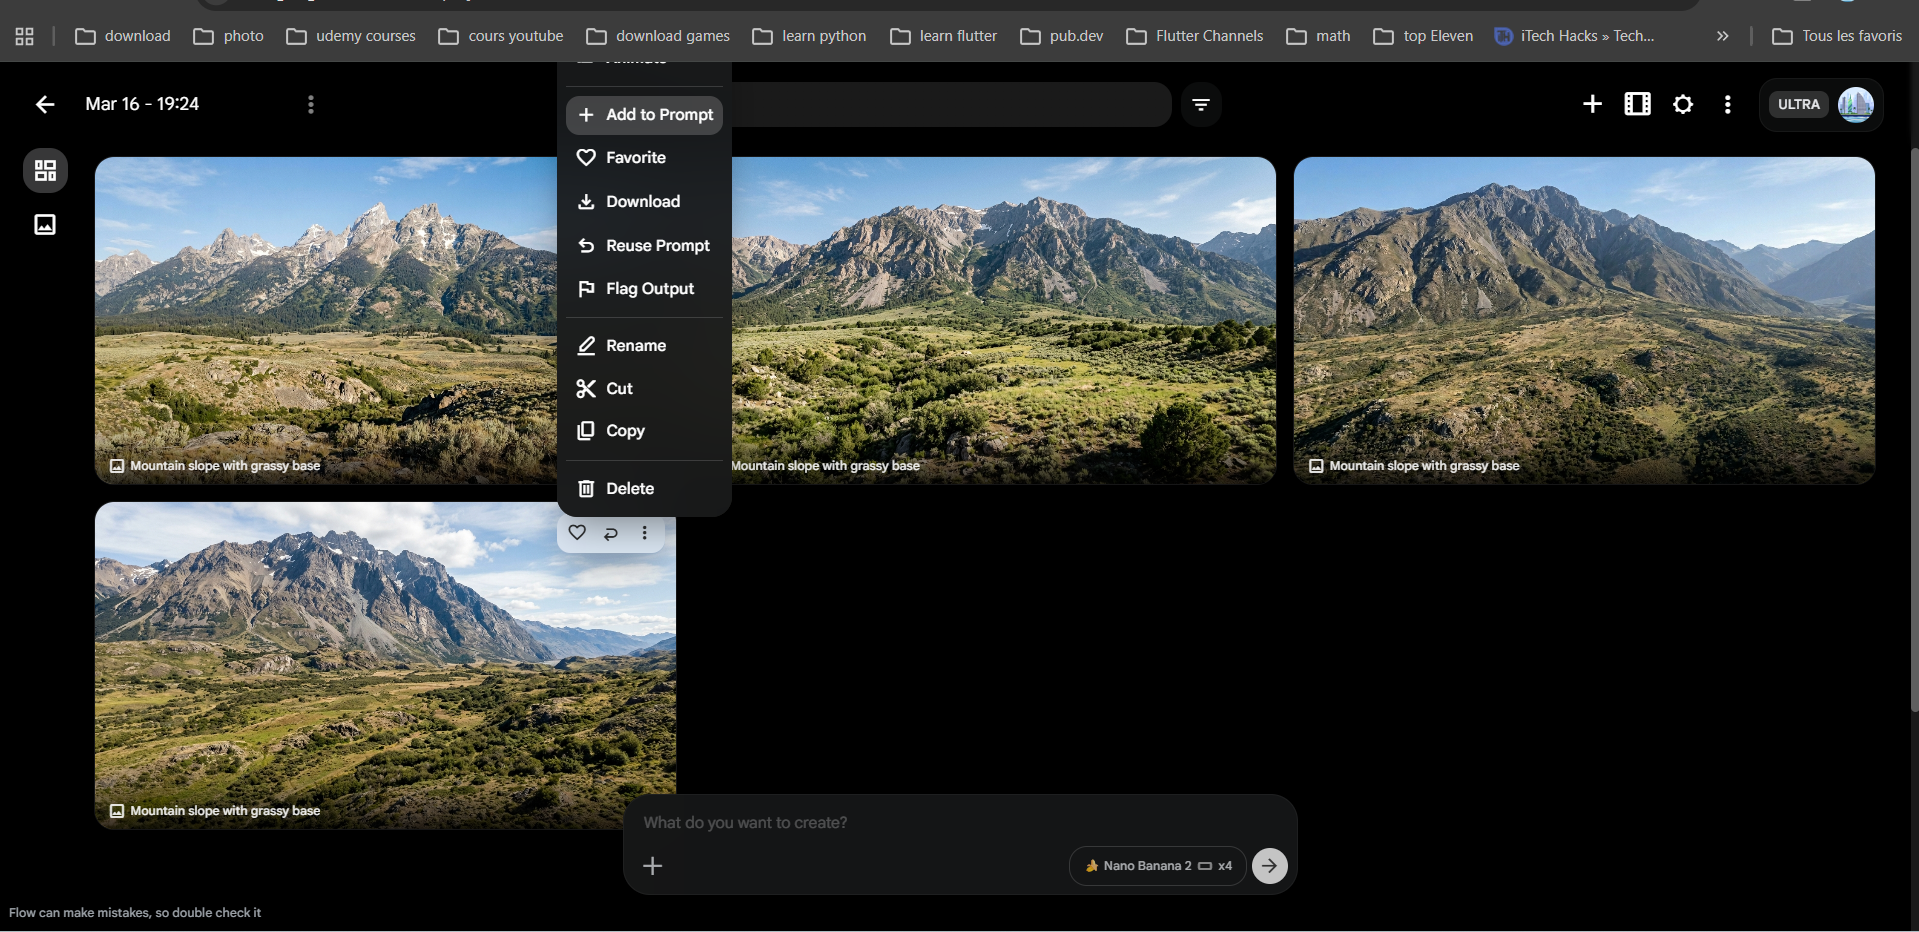Viewport: 1919px width, 932px height.
Task: Select the image gallery icon in the sidebar
Action: pos(45,224)
